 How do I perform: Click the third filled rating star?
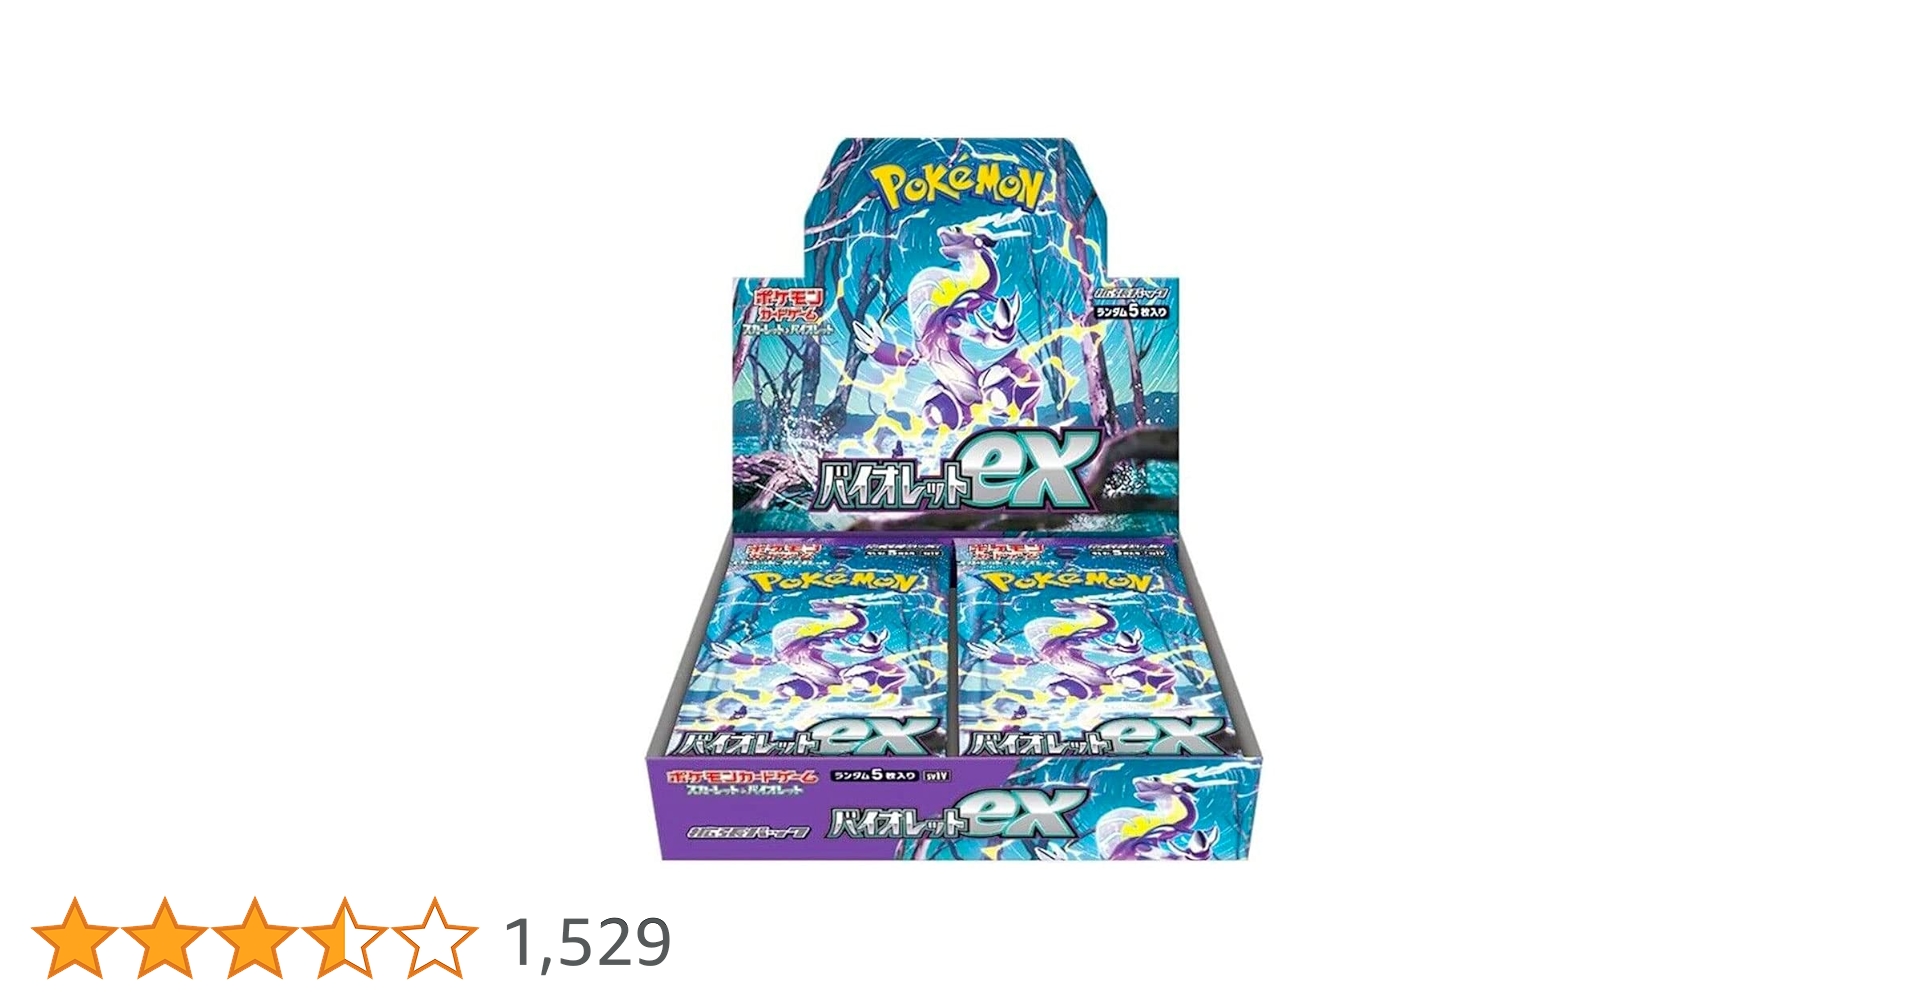[x=255, y=937]
